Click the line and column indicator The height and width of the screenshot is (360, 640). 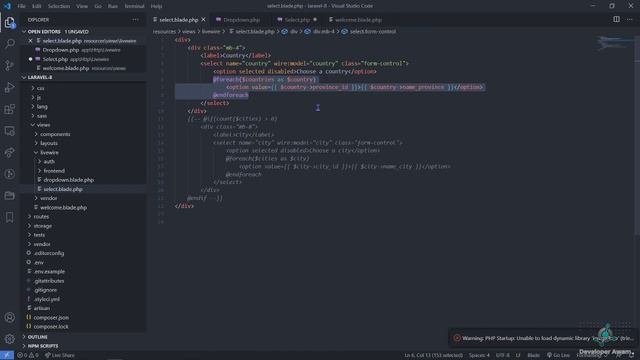coord(433,355)
